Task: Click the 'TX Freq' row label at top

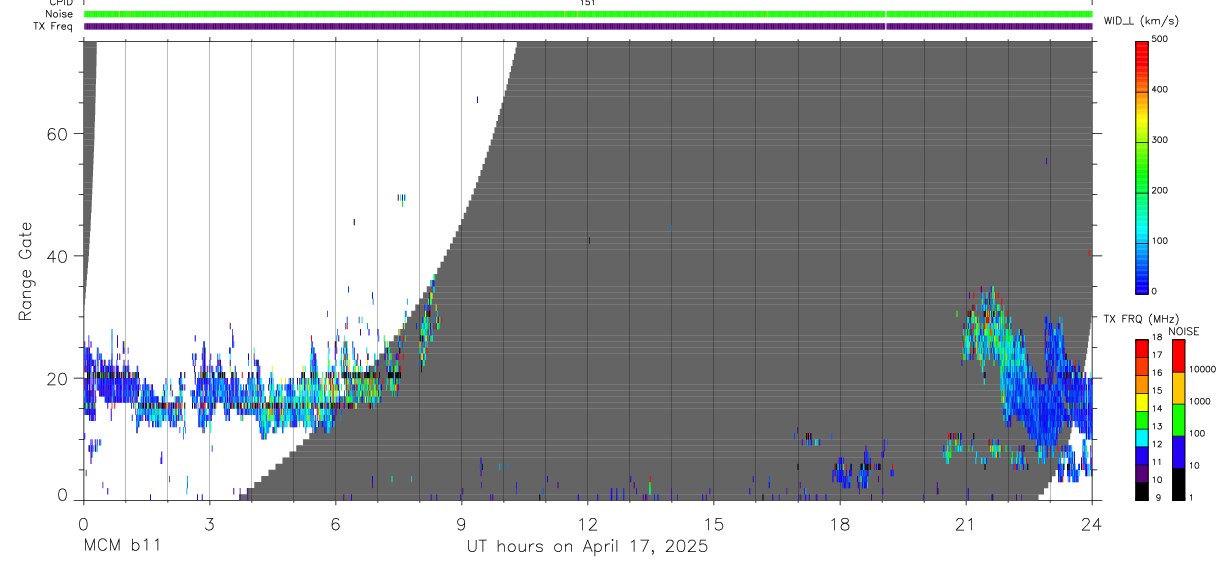Action: [53, 26]
